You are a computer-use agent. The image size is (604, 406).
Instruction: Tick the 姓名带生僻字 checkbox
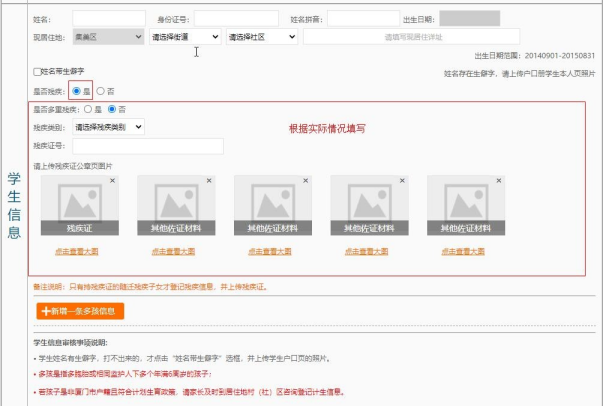38,73
